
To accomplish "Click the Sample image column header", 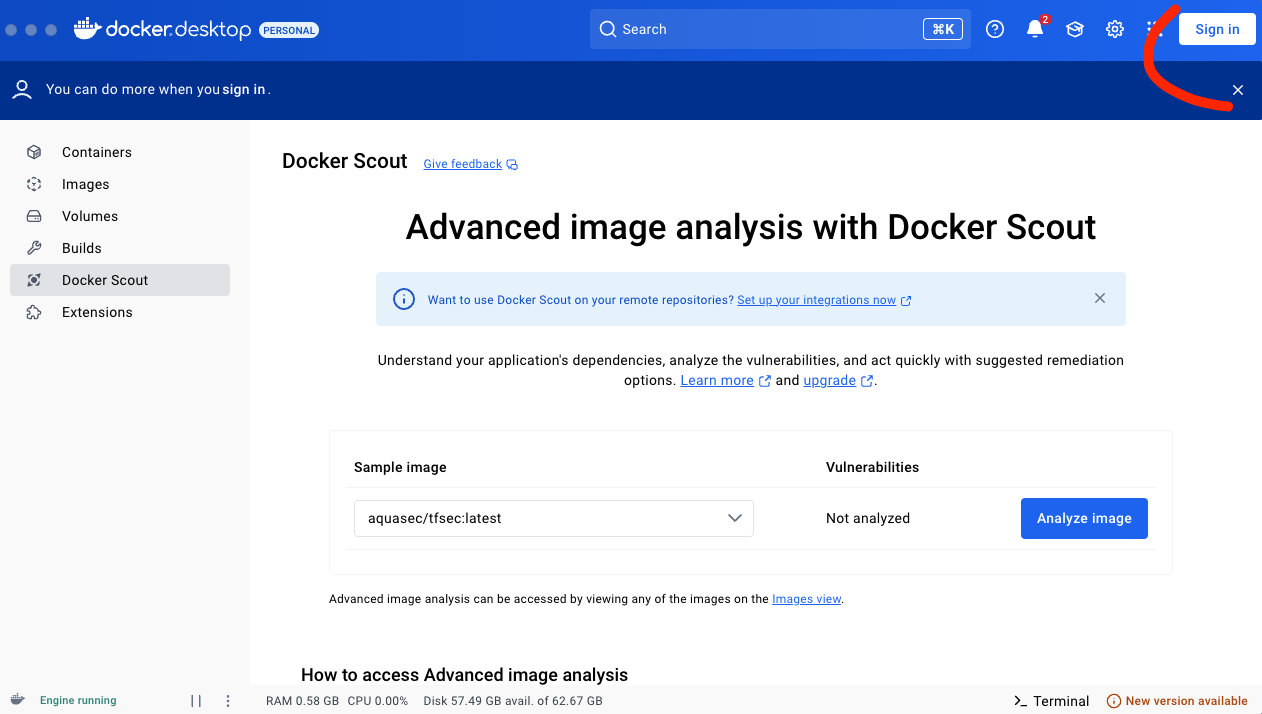I will pyautogui.click(x=400, y=467).
